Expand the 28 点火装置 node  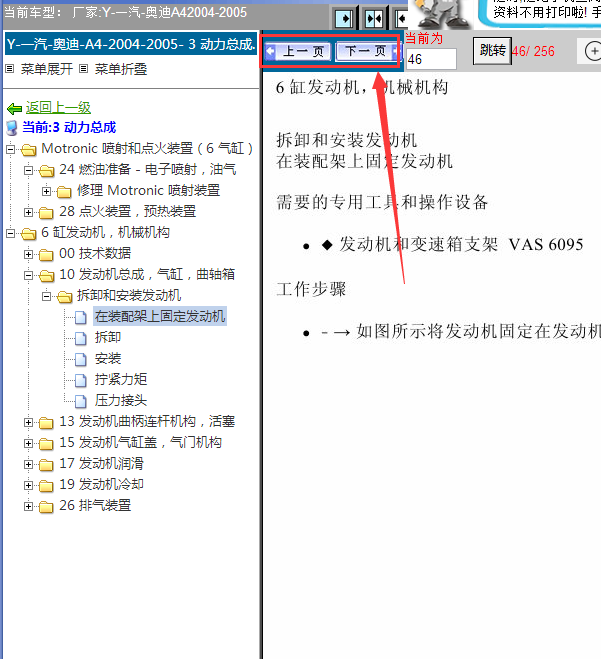pyautogui.click(x=28, y=212)
